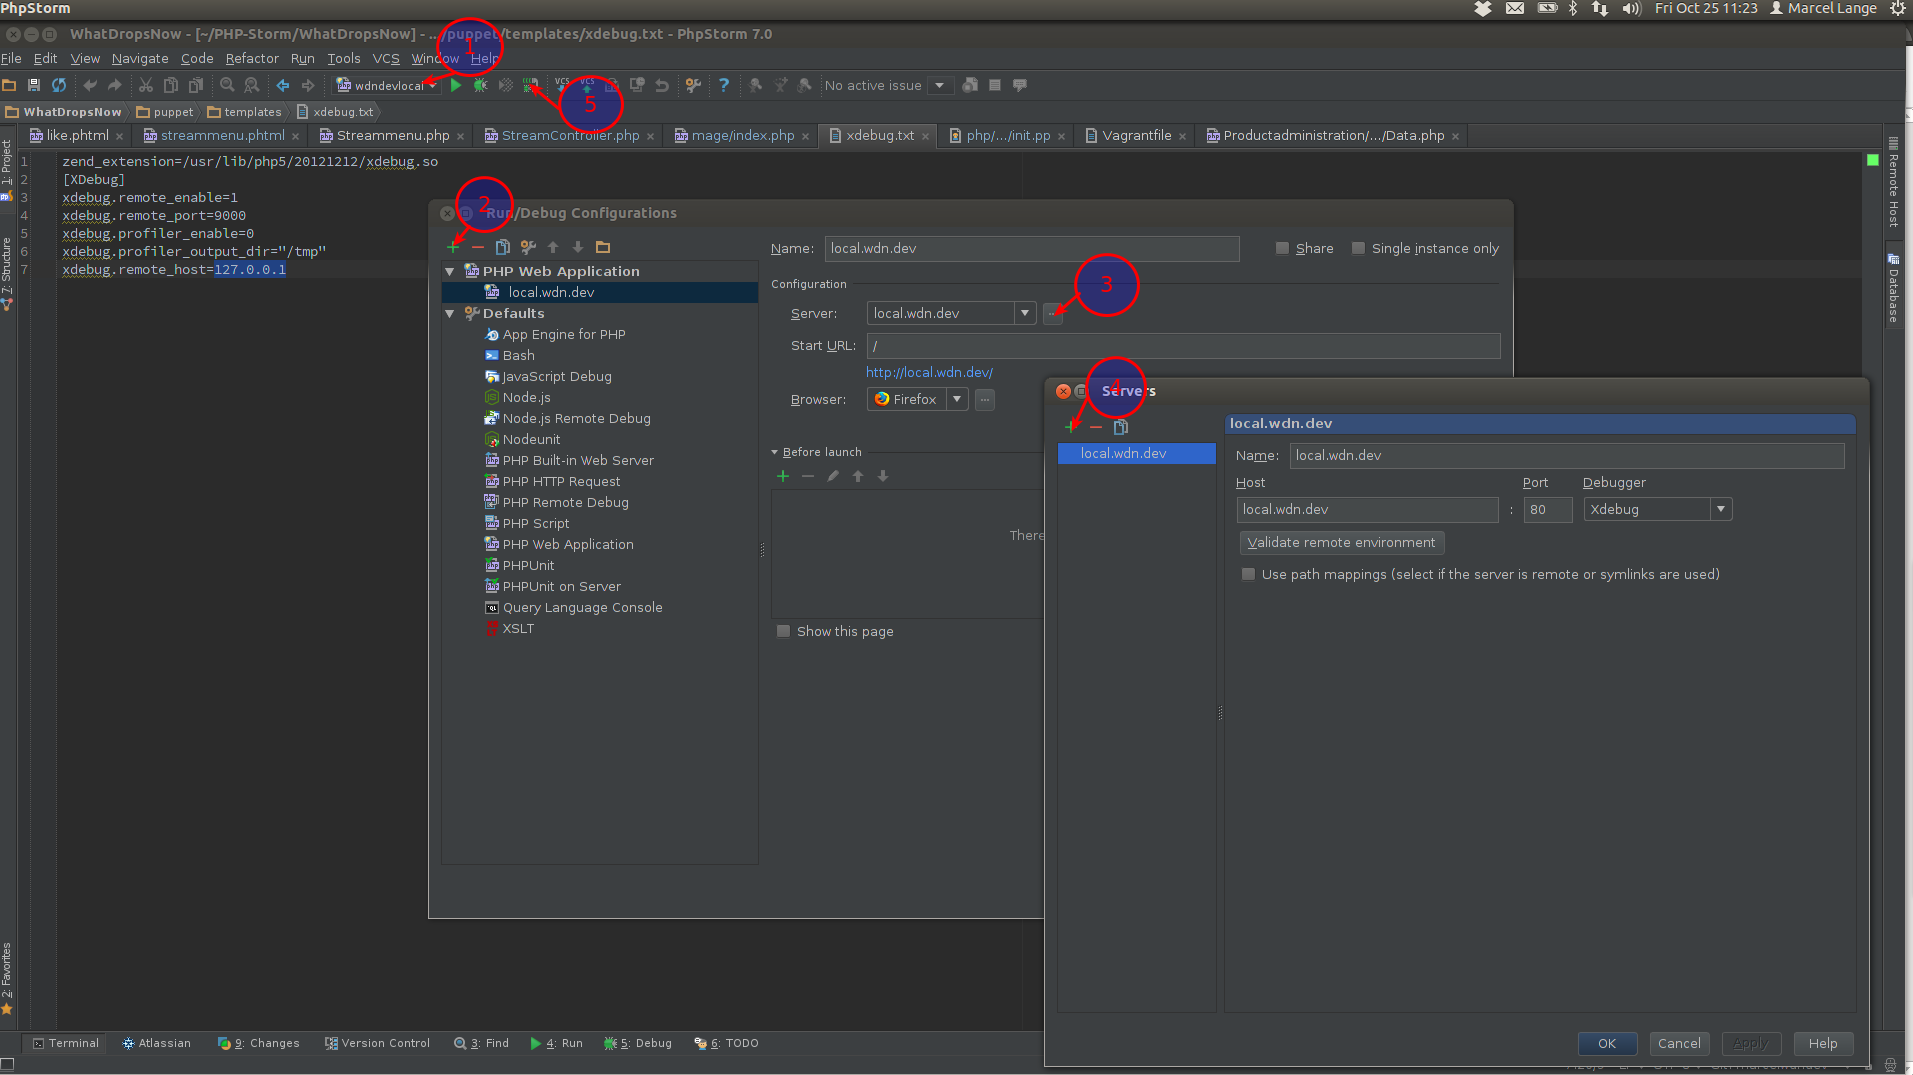The image size is (1913, 1075).
Task: Click Create New Folder icon in configurations toolbar
Action: point(603,247)
